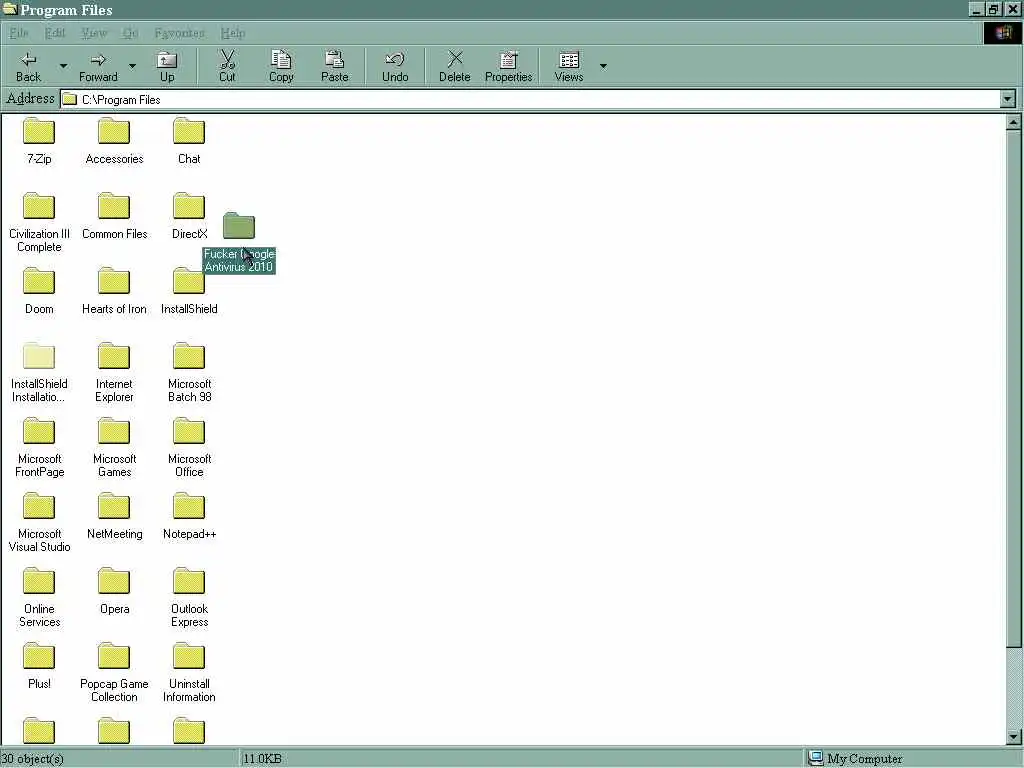Go back with the Back toolbar button
Image resolution: width=1024 pixels, height=768 pixels.
(28, 67)
